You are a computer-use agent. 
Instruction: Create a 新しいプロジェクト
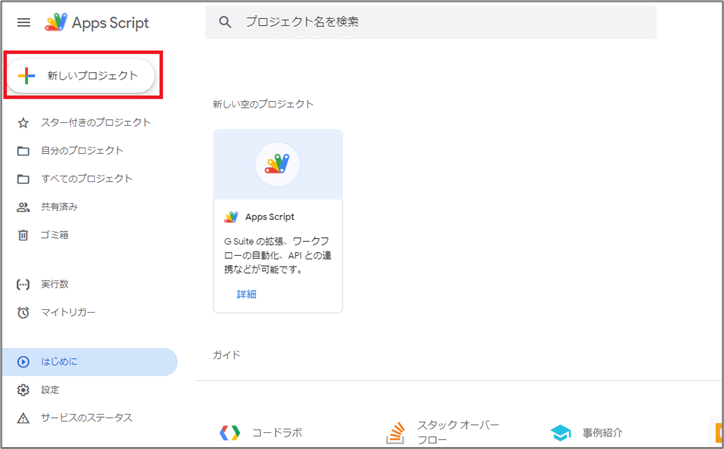tap(80, 76)
